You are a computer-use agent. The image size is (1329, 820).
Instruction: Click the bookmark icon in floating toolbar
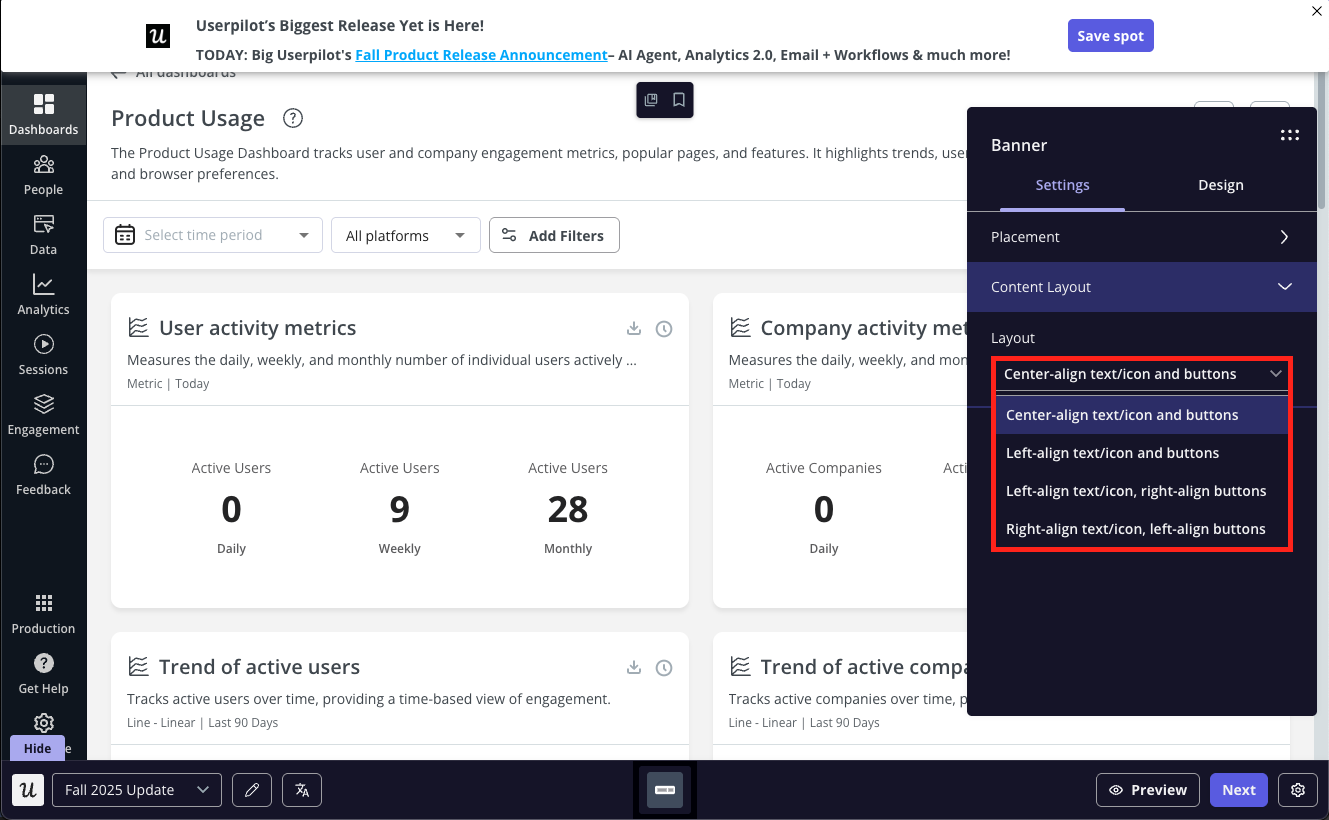point(679,100)
